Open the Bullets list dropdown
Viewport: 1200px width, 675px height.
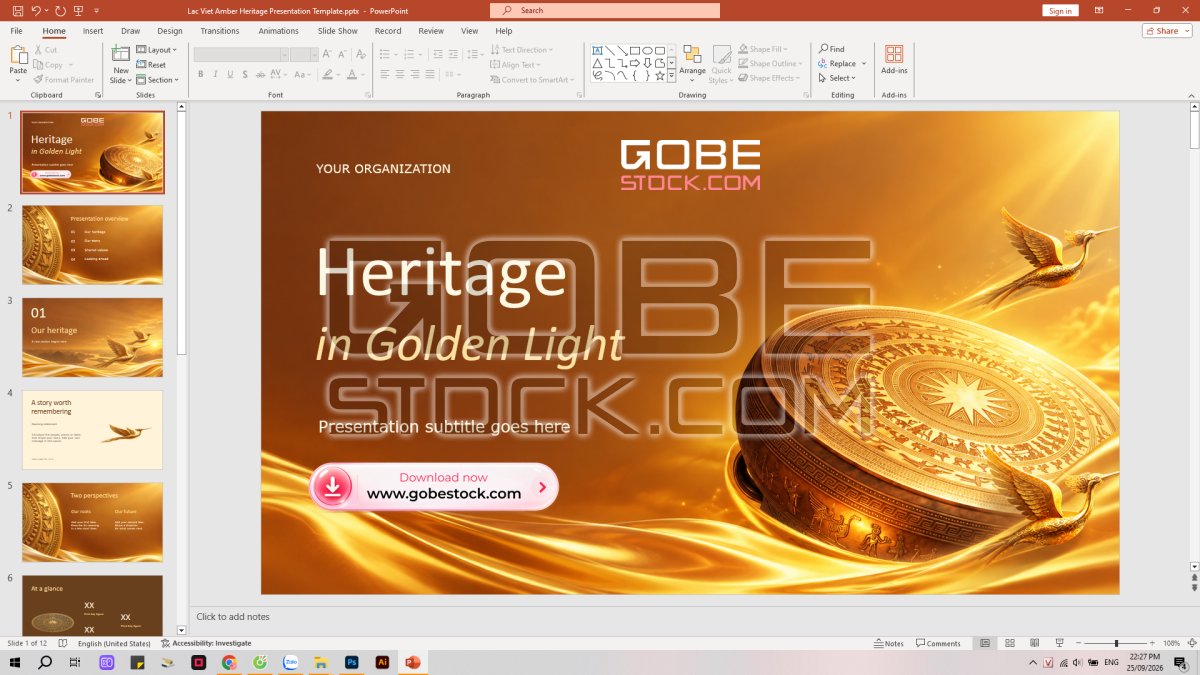tap(396, 54)
